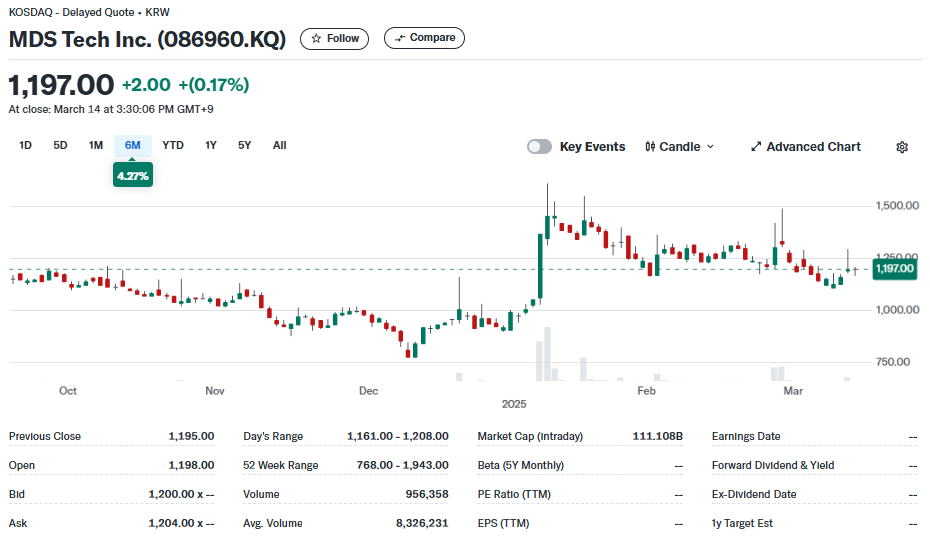Click the Ex-Dividend Date label
Viewport: 930px width, 545px height.
[754, 494]
